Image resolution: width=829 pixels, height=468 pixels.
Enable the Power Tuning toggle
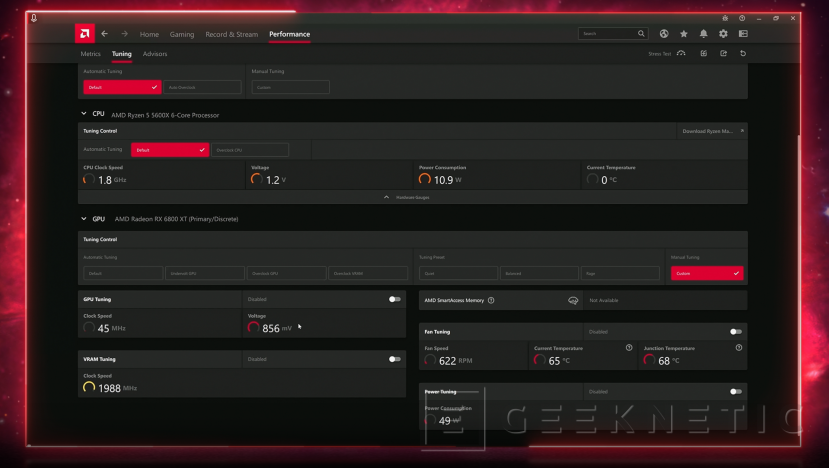pyautogui.click(x=735, y=392)
